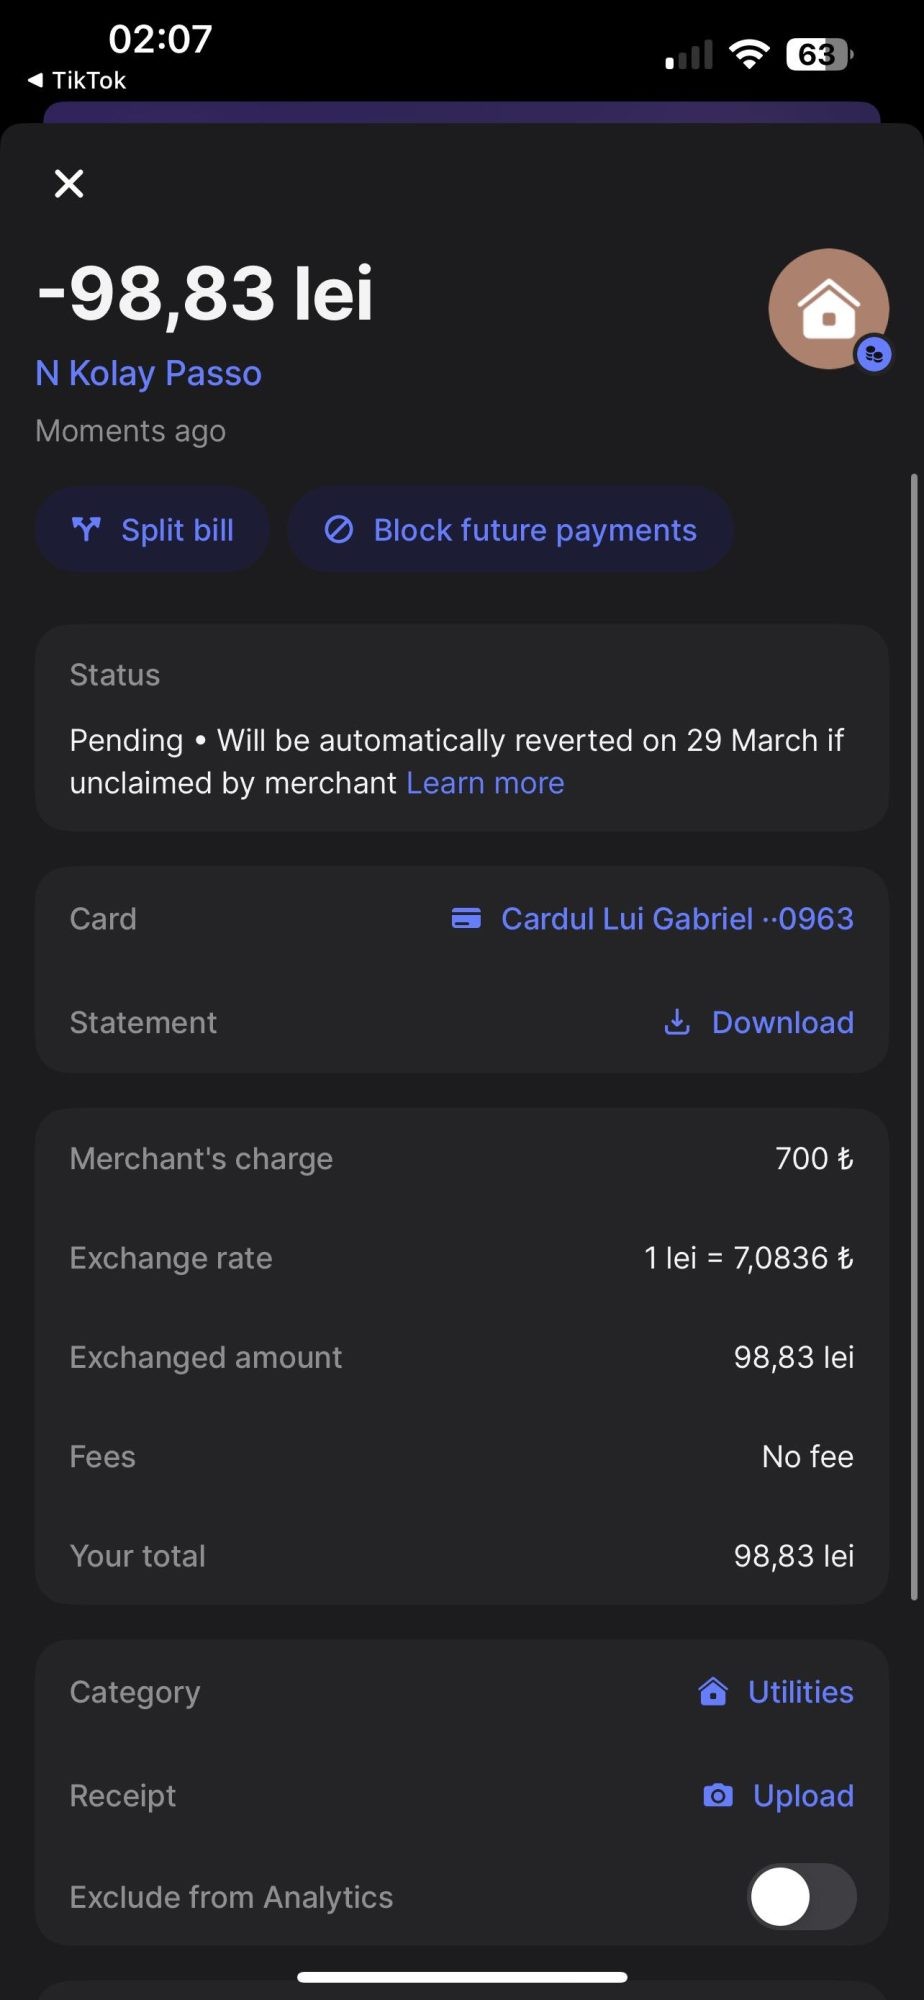This screenshot has height=2000, width=924.
Task: Tap the small badge on merchant avatar
Action: click(874, 354)
